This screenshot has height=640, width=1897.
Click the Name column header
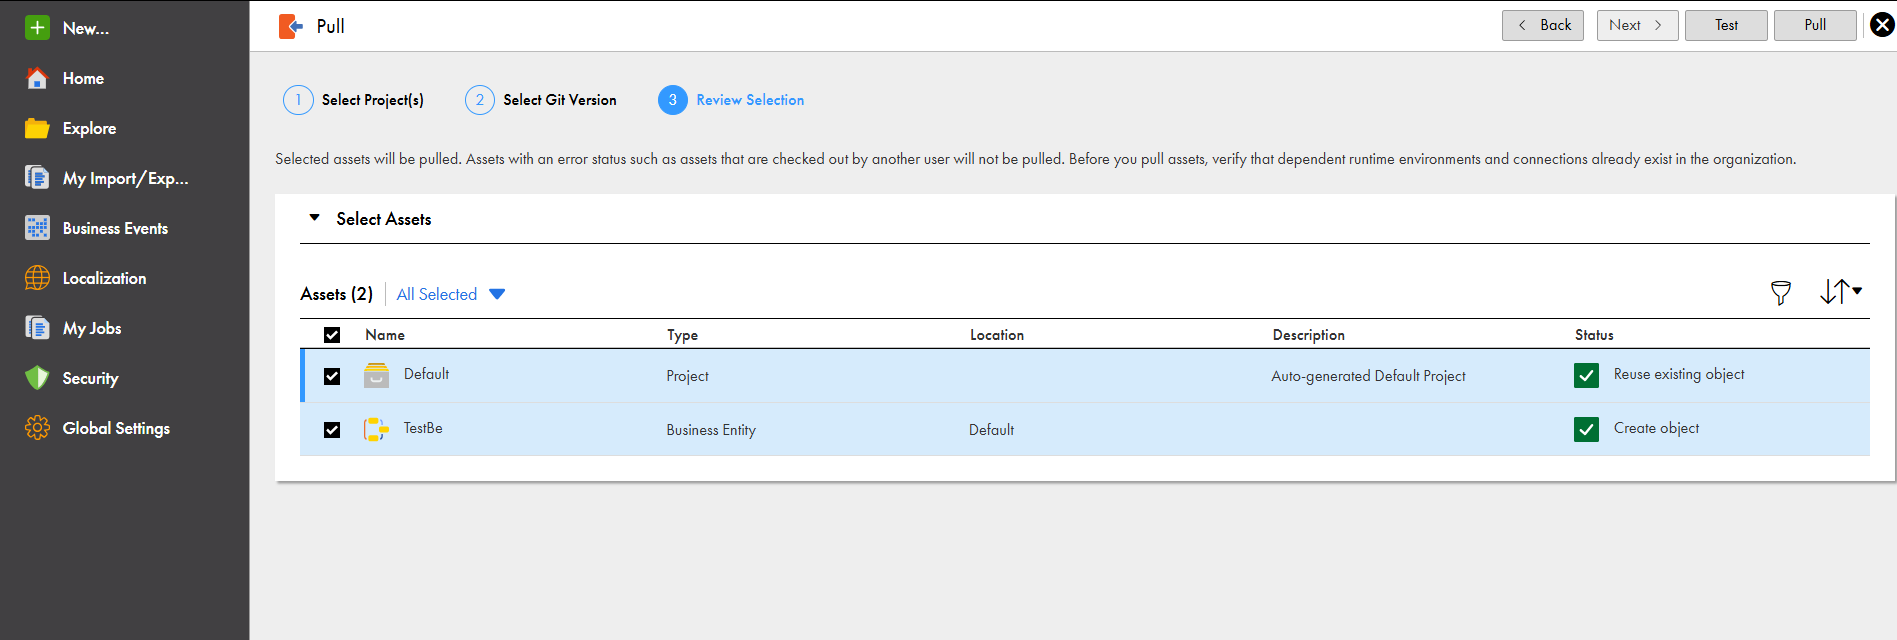coord(385,335)
